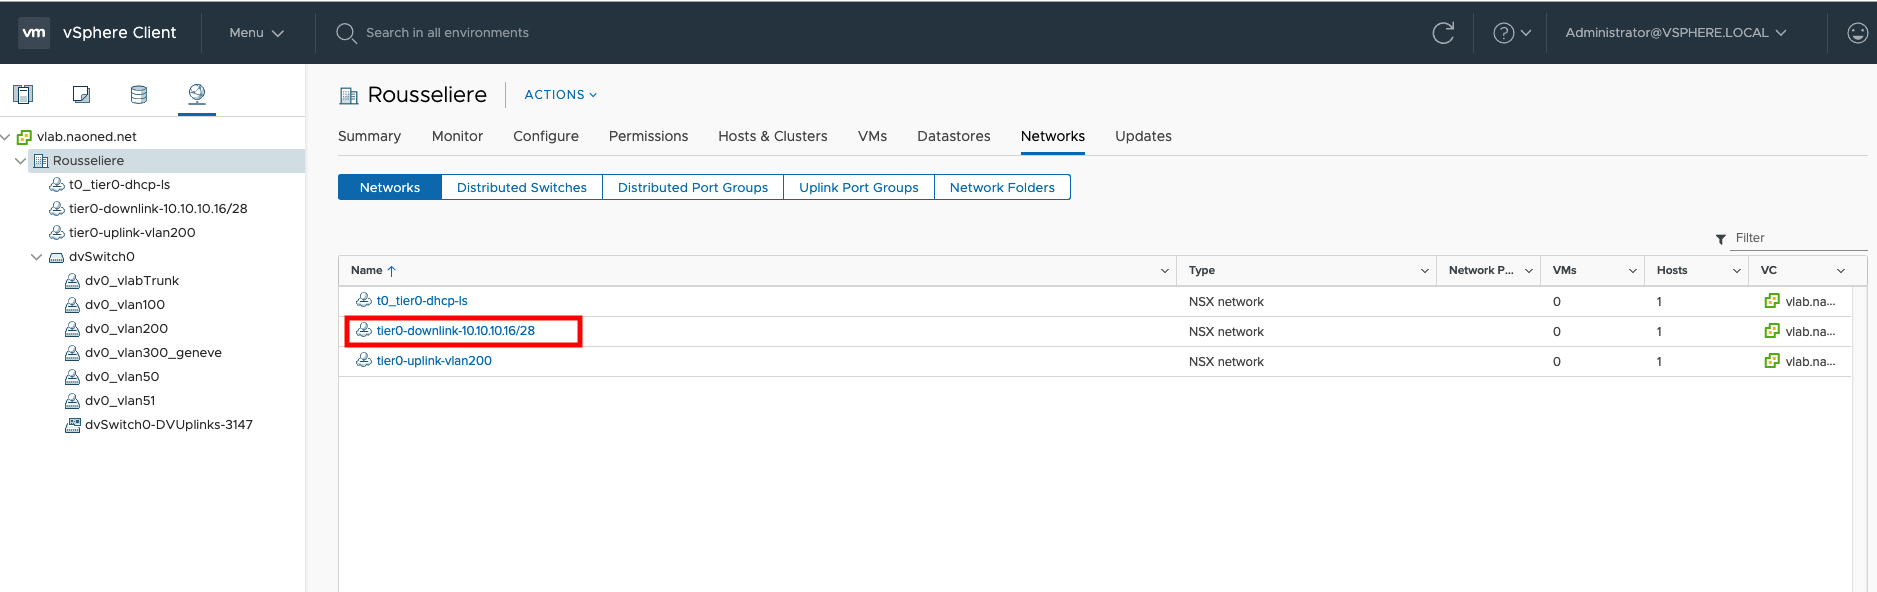Switch to the Configure tab
This screenshot has width=1877, height=592.
(545, 136)
